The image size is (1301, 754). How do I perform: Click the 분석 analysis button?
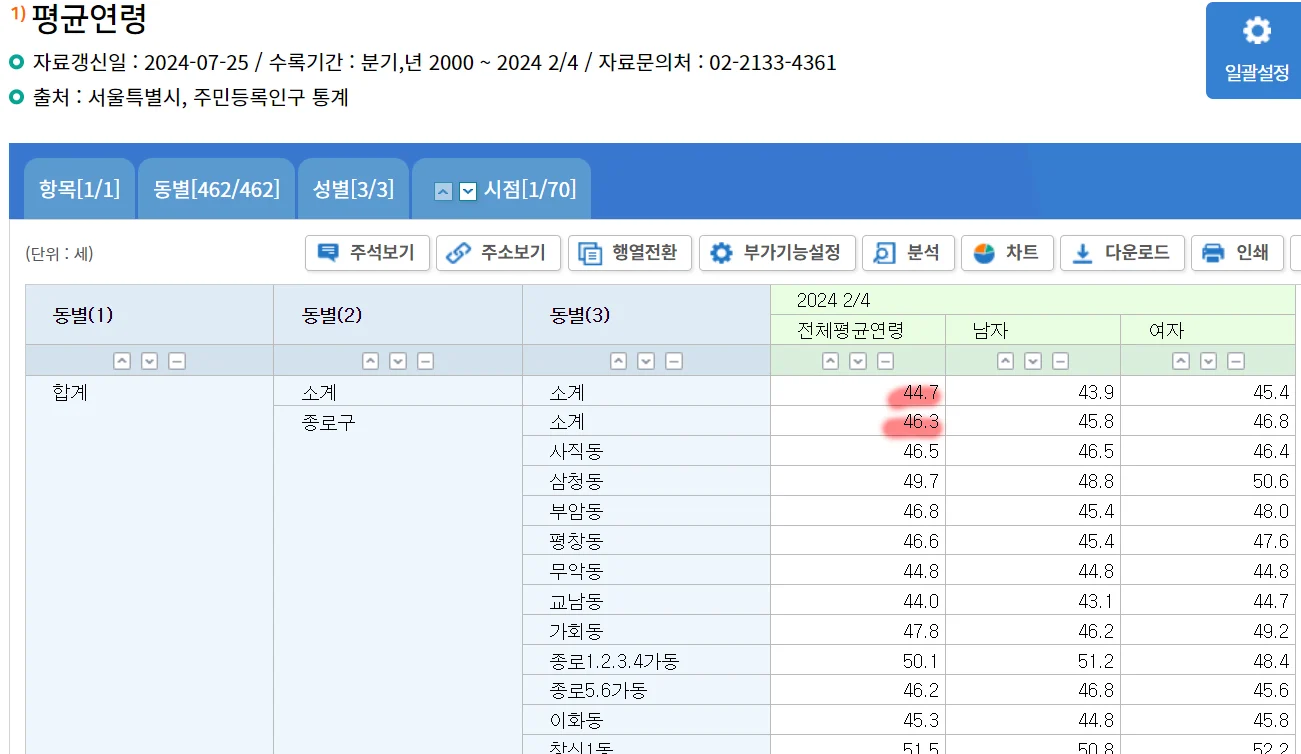pos(908,253)
